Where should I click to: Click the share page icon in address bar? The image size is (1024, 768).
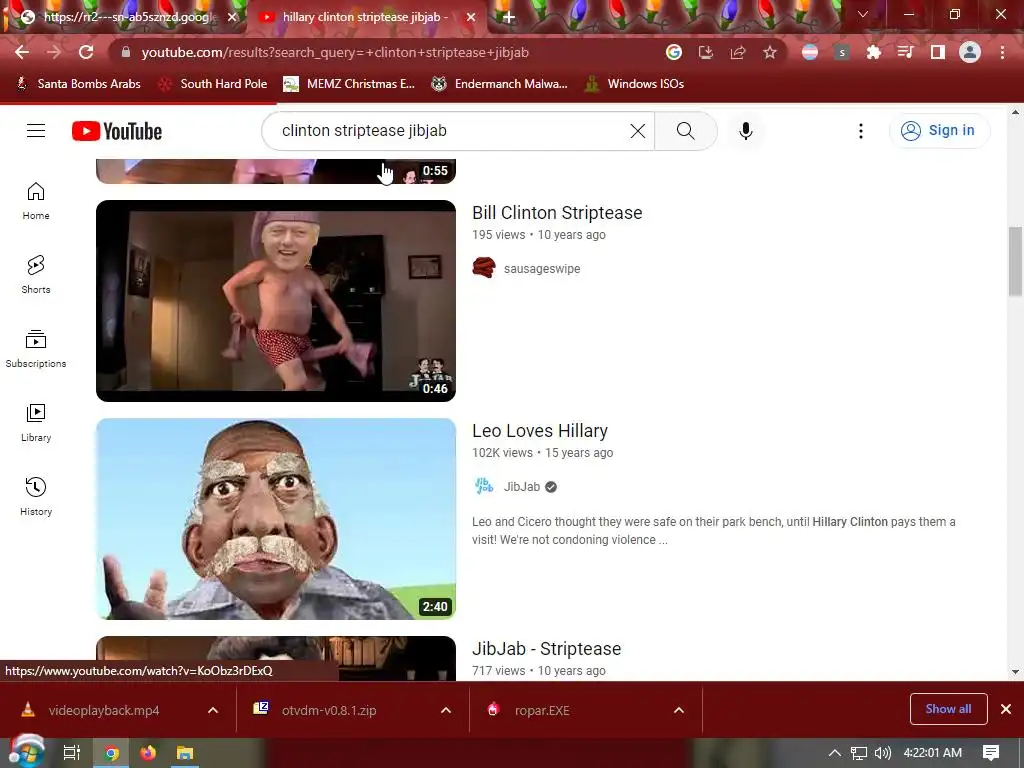coord(738,52)
